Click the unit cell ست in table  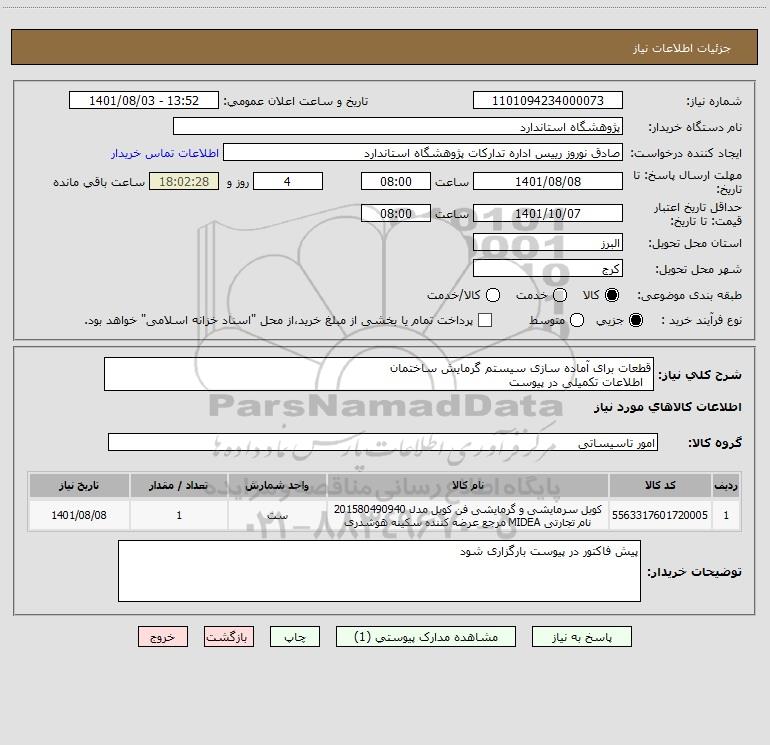277,515
